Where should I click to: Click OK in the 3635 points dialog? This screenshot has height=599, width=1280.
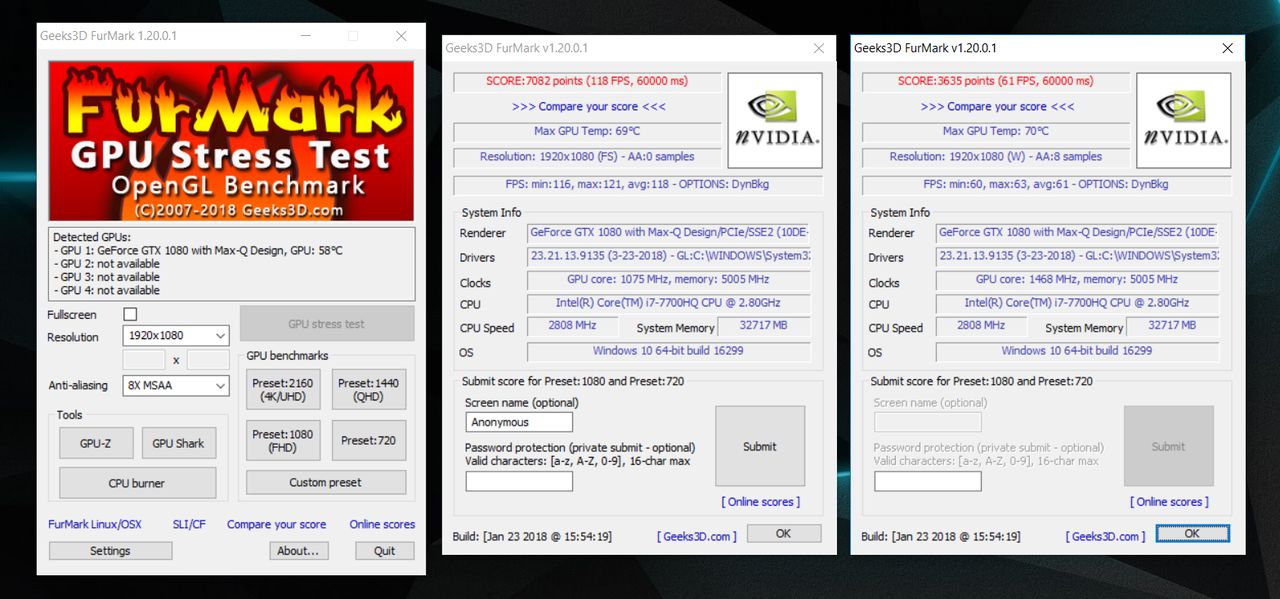tap(1192, 534)
